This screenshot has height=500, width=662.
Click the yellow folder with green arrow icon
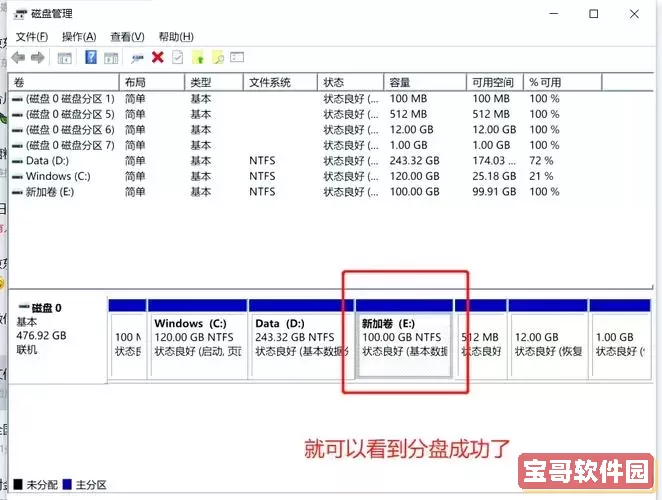point(198,57)
